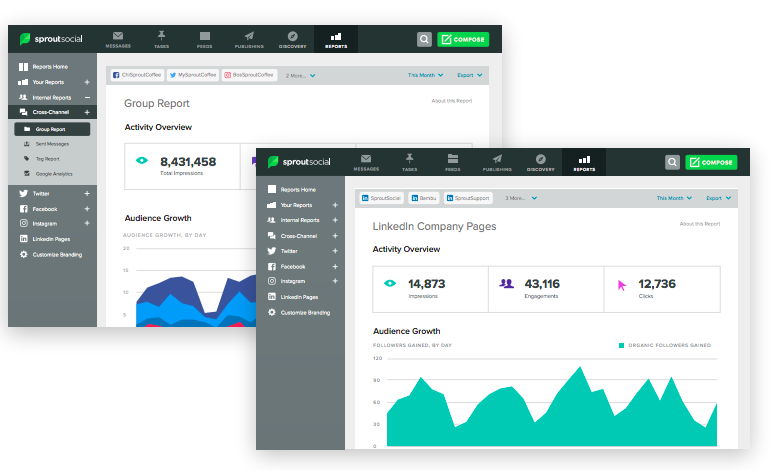The width and height of the screenshot is (771, 470).
Task: Click Total Impressions eye icon in Group Report
Action: click(142, 160)
